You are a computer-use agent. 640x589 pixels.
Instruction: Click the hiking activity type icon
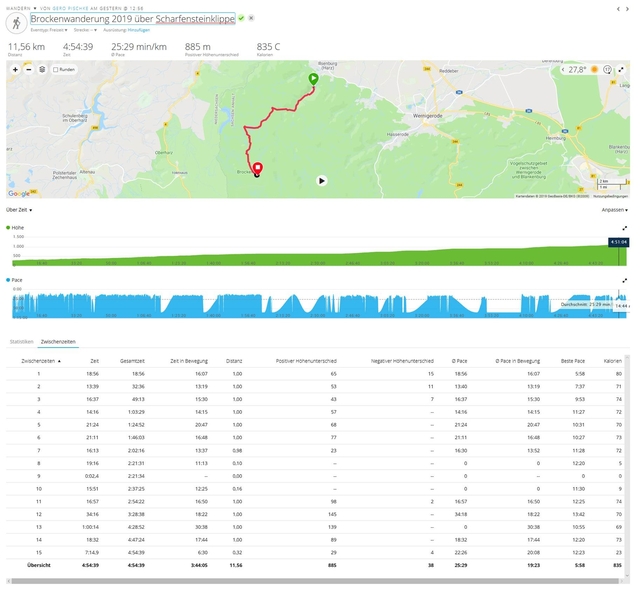pyautogui.click(x=15, y=21)
